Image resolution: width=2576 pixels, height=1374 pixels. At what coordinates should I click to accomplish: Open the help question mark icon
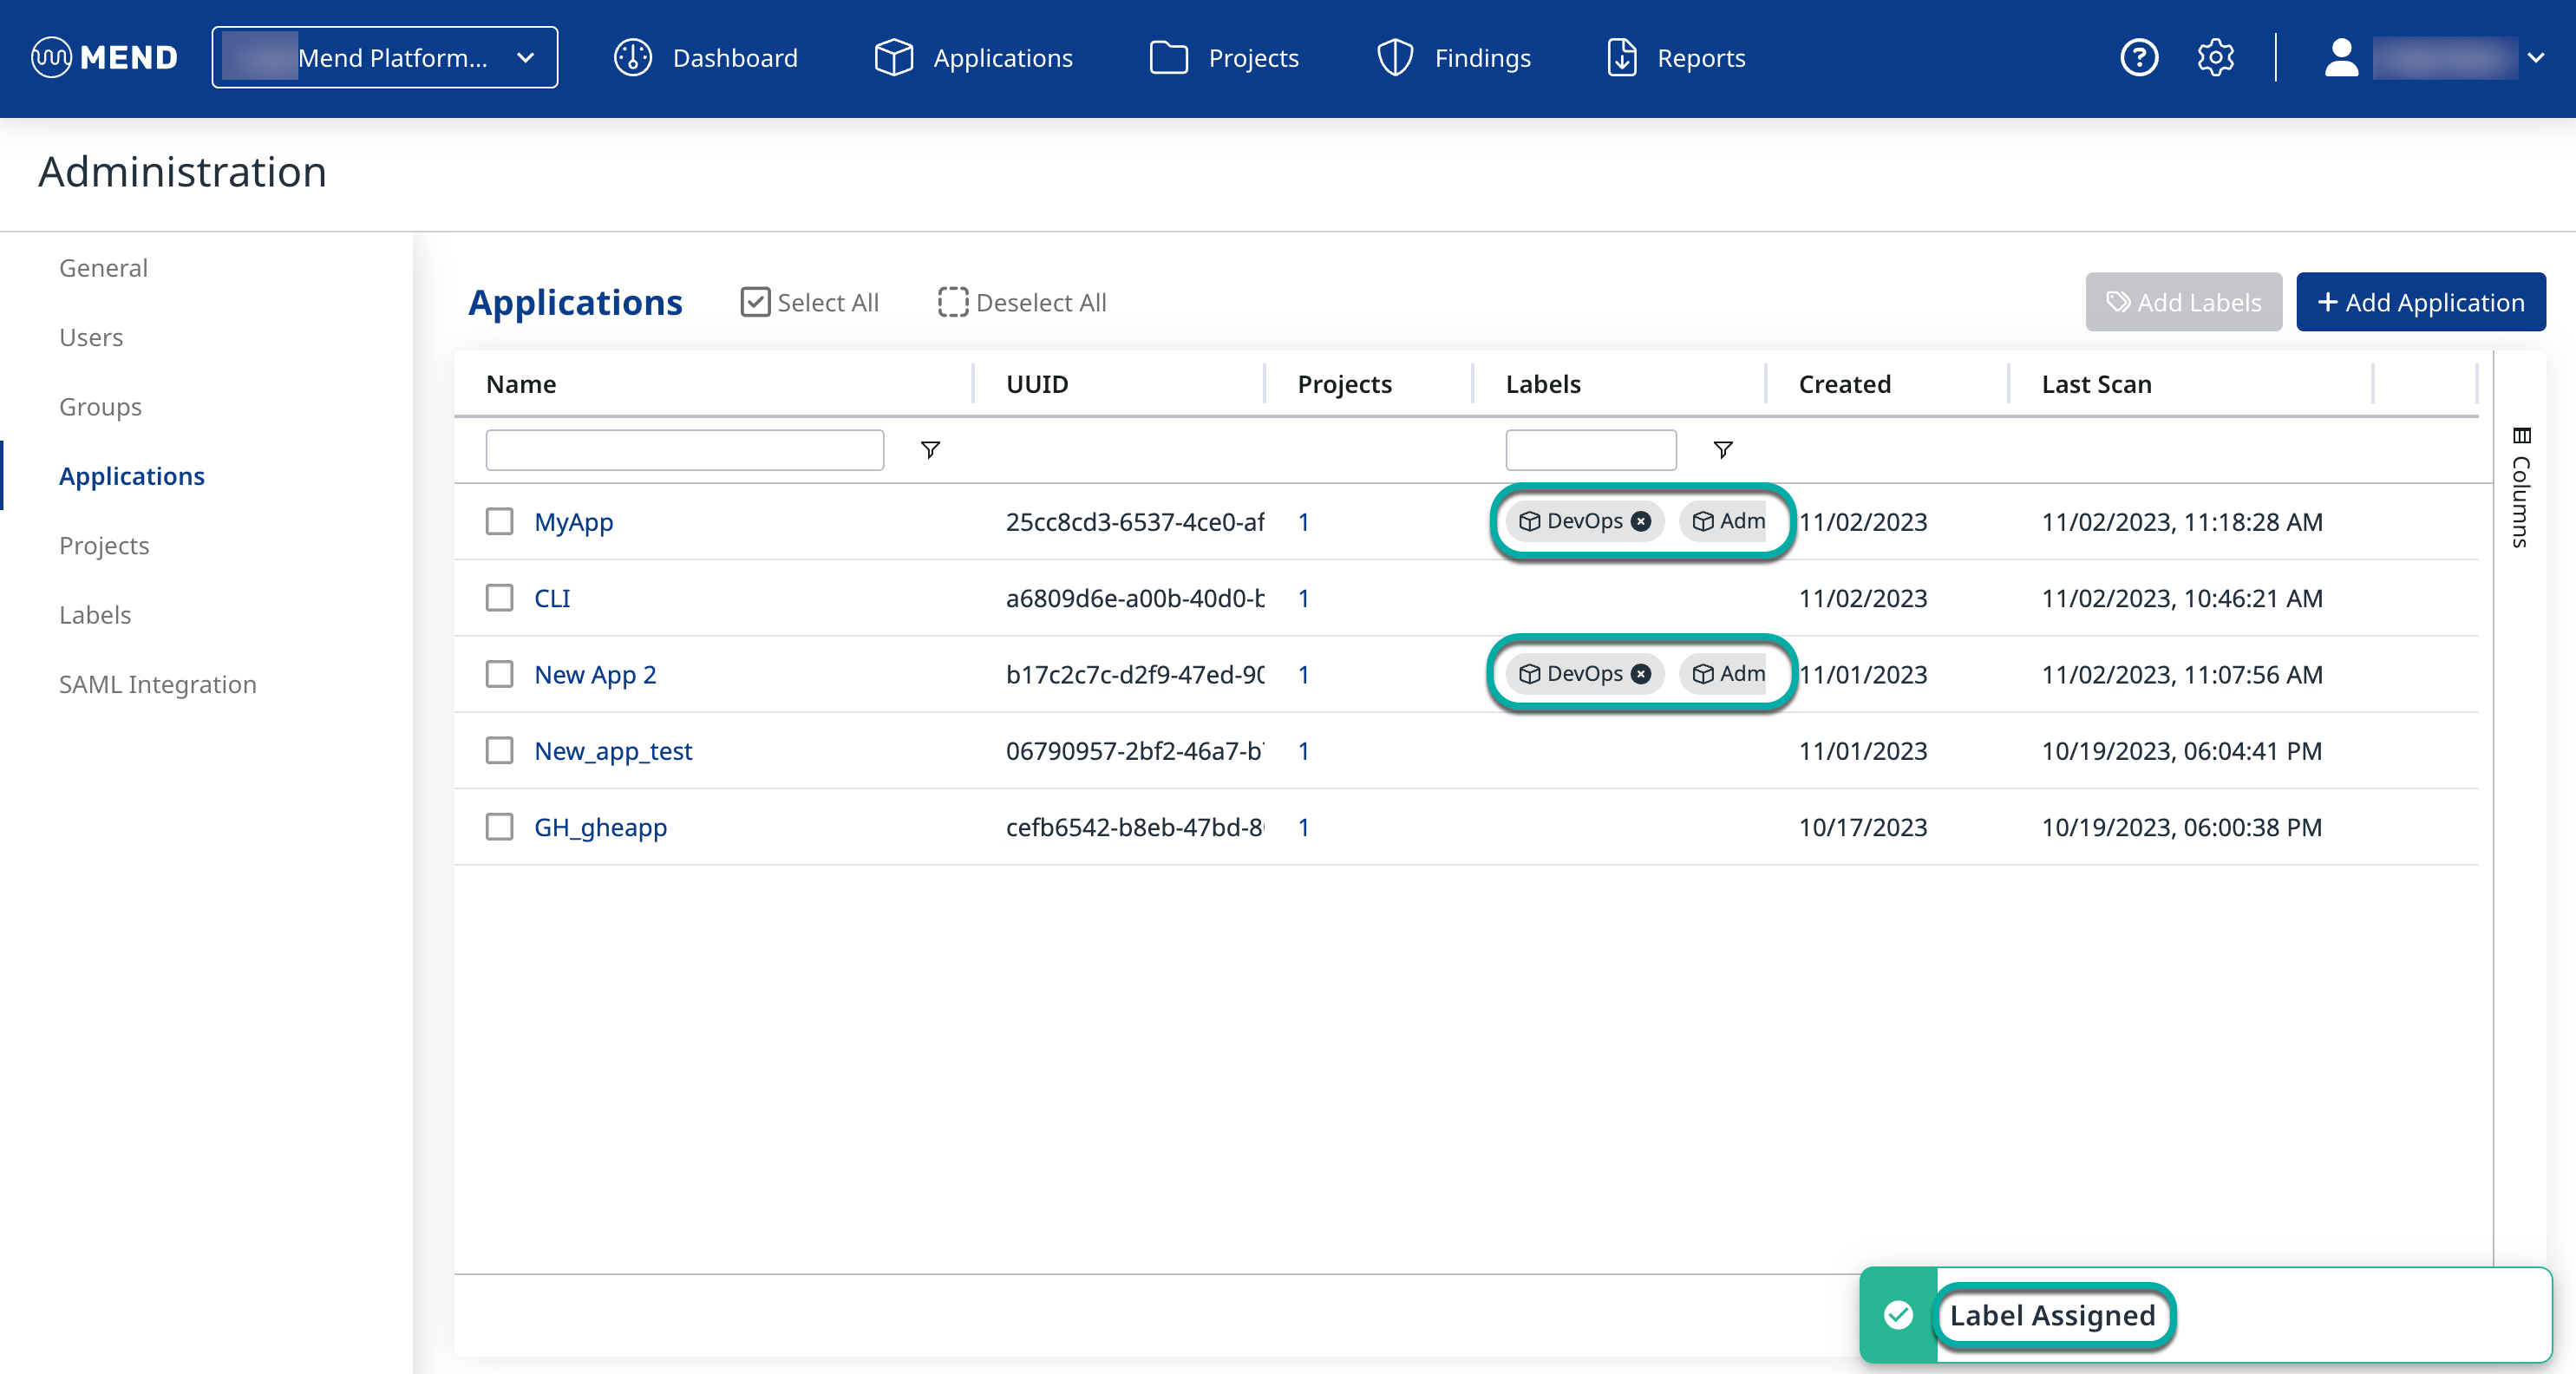point(2139,58)
